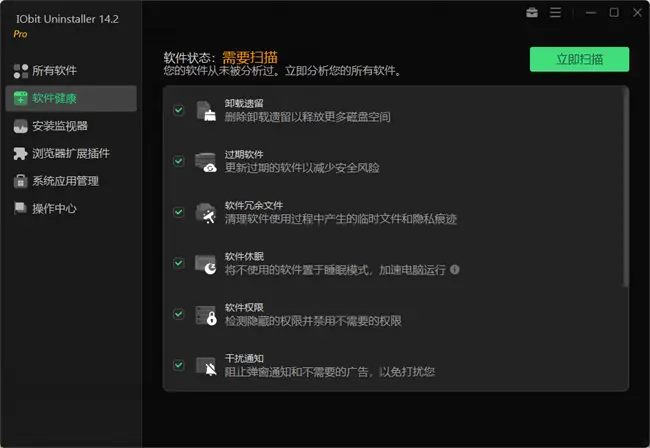Image resolution: width=650 pixels, height=448 pixels.
Task: Minimize the IObit Uninstaller window
Action: [591, 13]
